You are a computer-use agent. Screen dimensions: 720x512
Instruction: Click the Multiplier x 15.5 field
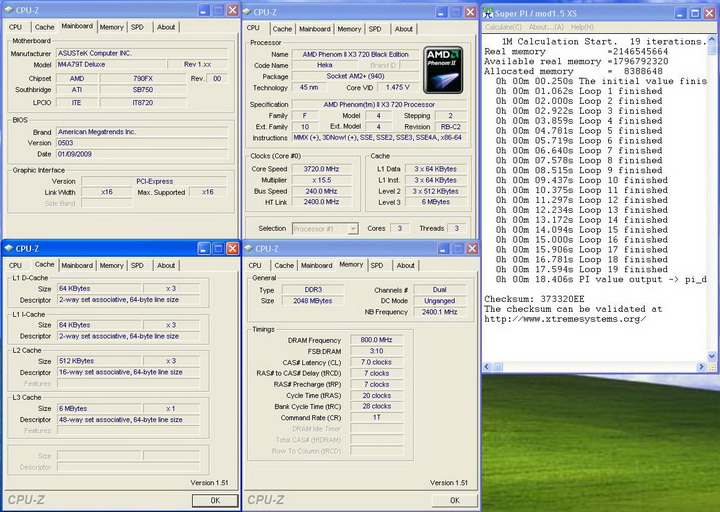pyautogui.click(x=321, y=180)
